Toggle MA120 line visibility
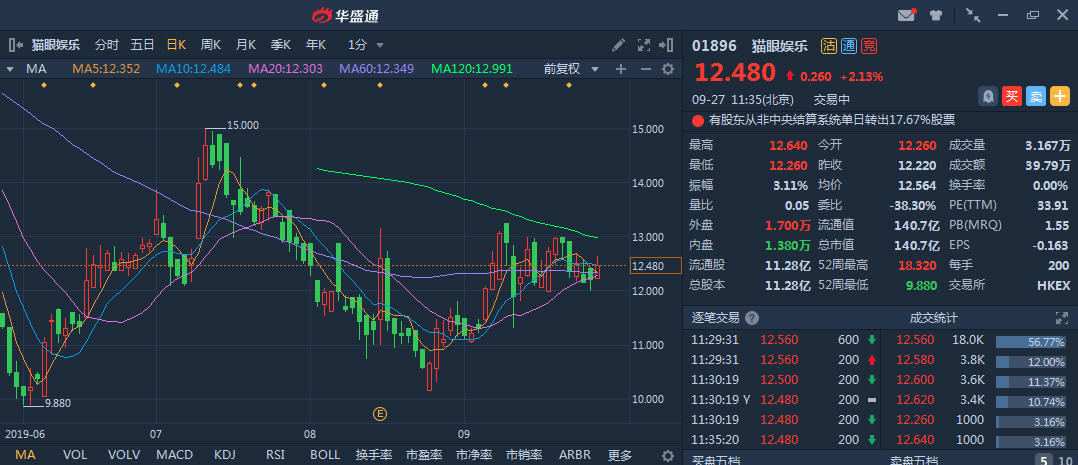Viewport: 1078px width, 465px height. pos(472,69)
